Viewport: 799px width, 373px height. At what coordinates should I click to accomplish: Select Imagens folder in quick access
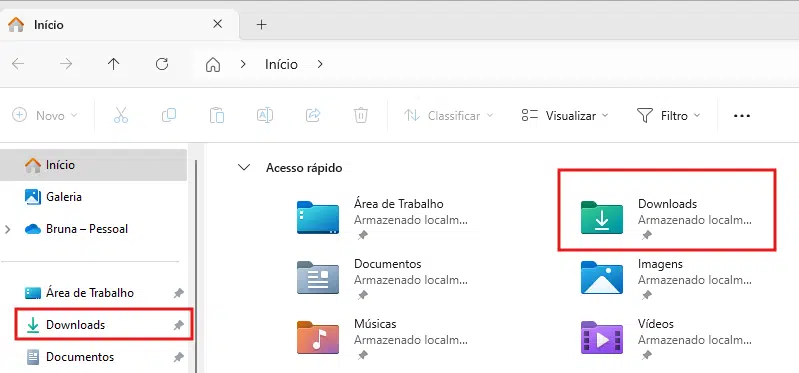[x=667, y=278]
